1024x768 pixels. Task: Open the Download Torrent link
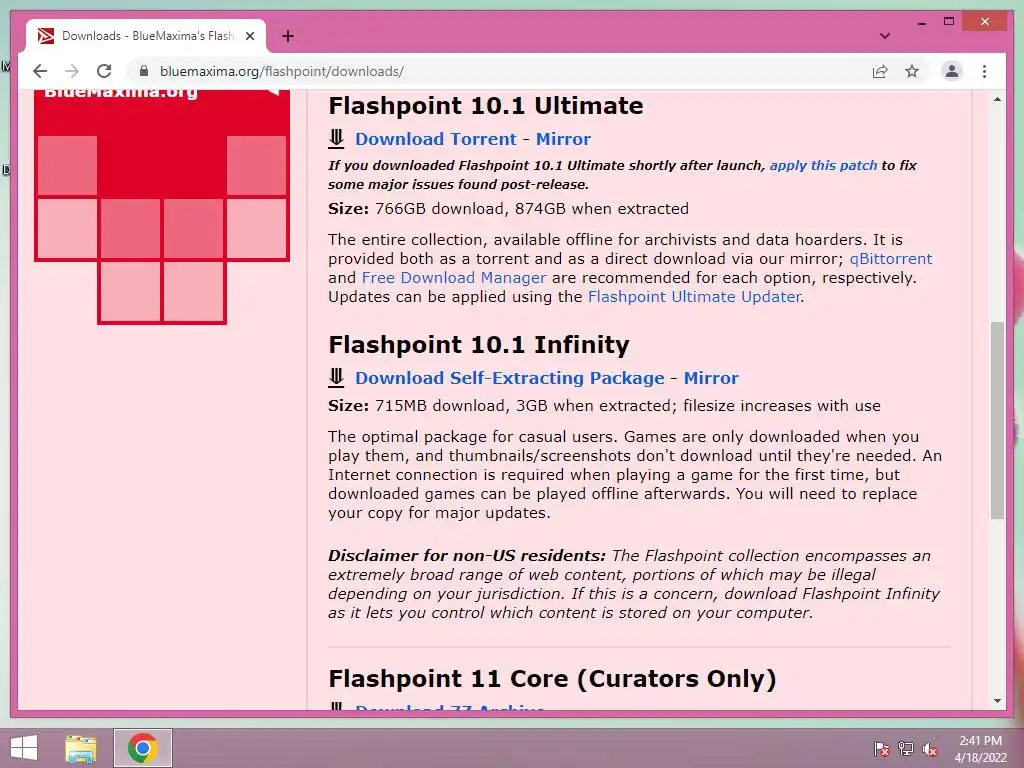pos(436,139)
